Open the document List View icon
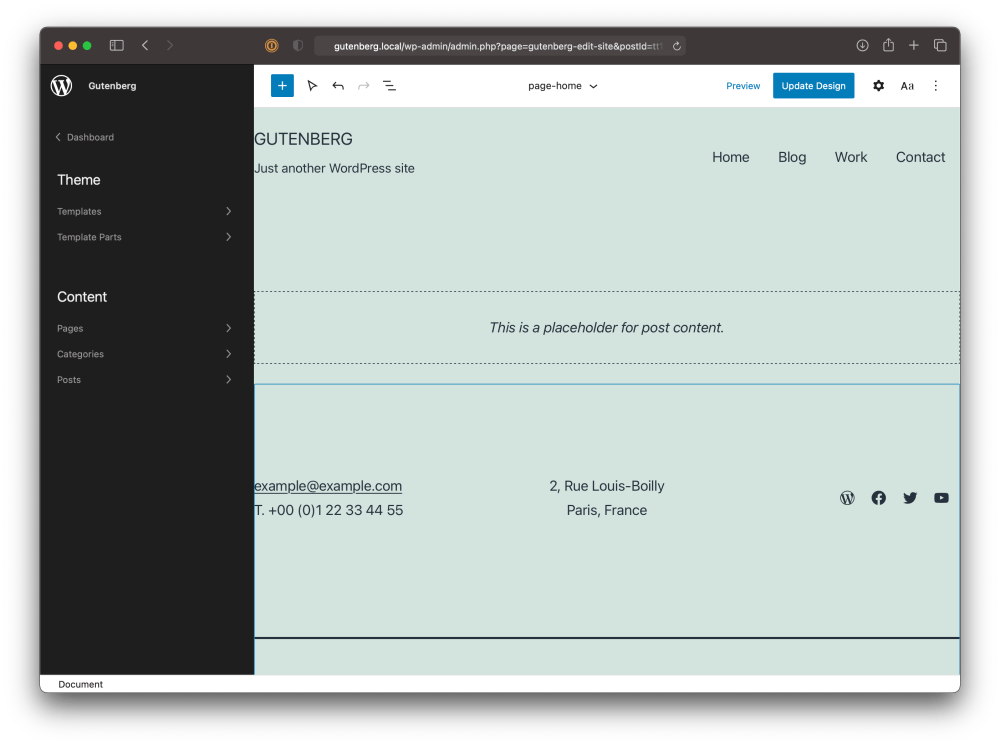Image resolution: width=1000 pixels, height=745 pixels. (x=389, y=85)
